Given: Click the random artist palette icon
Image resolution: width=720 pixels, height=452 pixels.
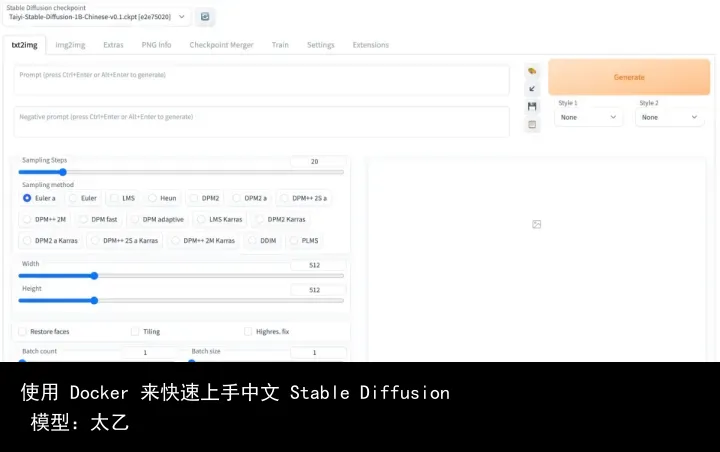Looking at the screenshot, I should click(532, 71).
